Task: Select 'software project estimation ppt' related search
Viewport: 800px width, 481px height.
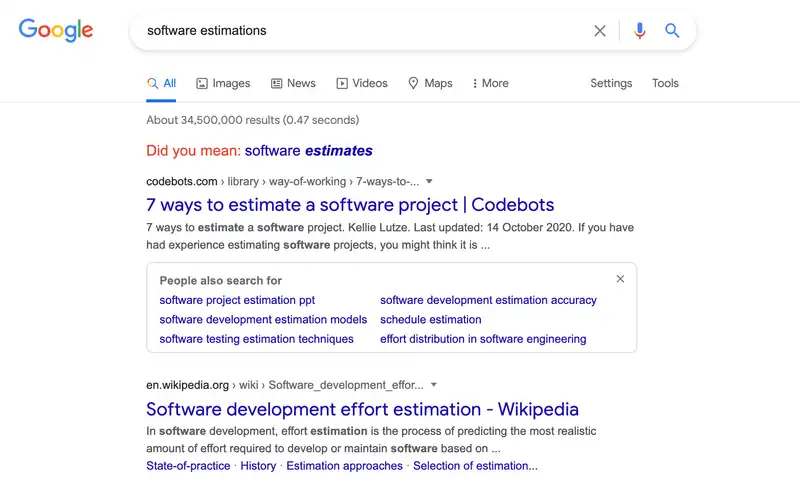Action: click(237, 300)
